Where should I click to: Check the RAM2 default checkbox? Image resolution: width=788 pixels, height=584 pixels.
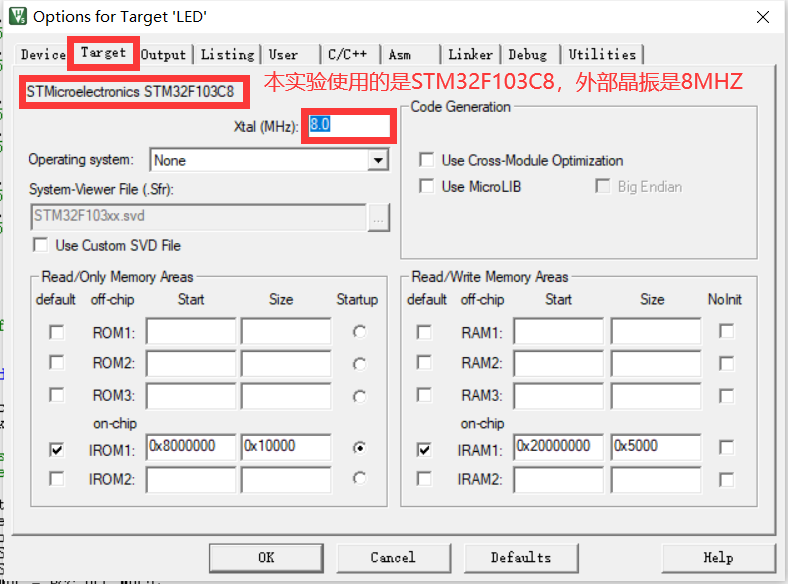424,362
